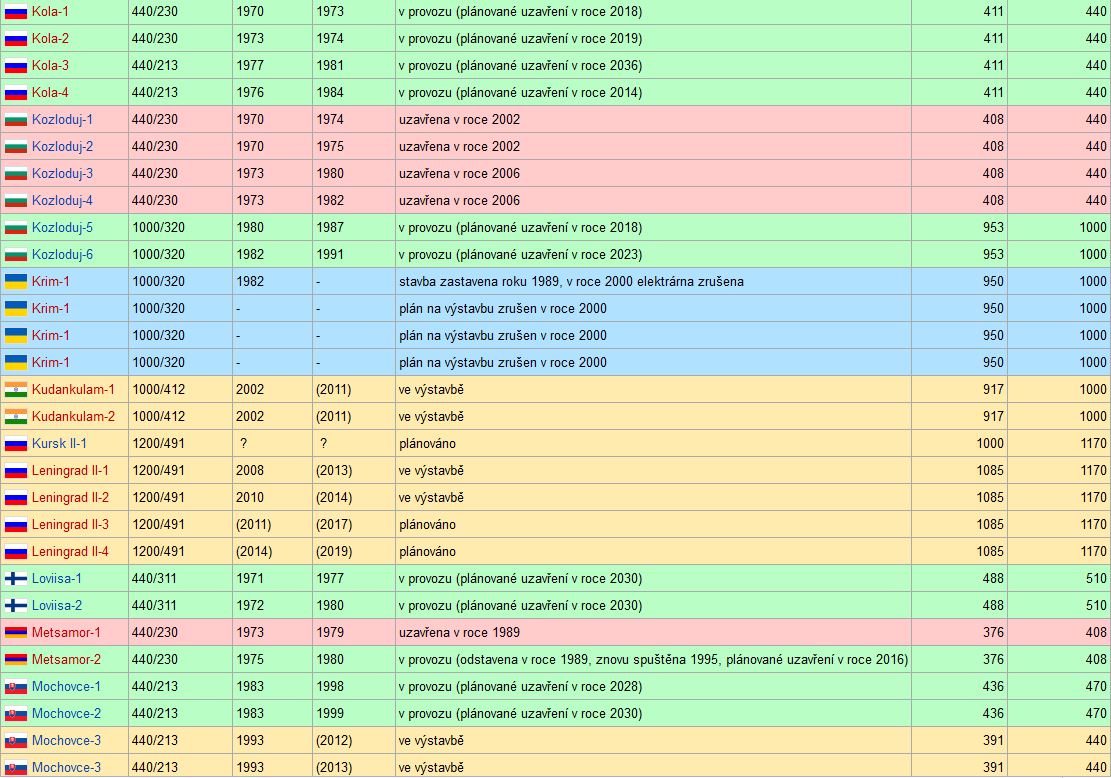Click the Kursk II-1 'plánováno' status cell

point(427,444)
